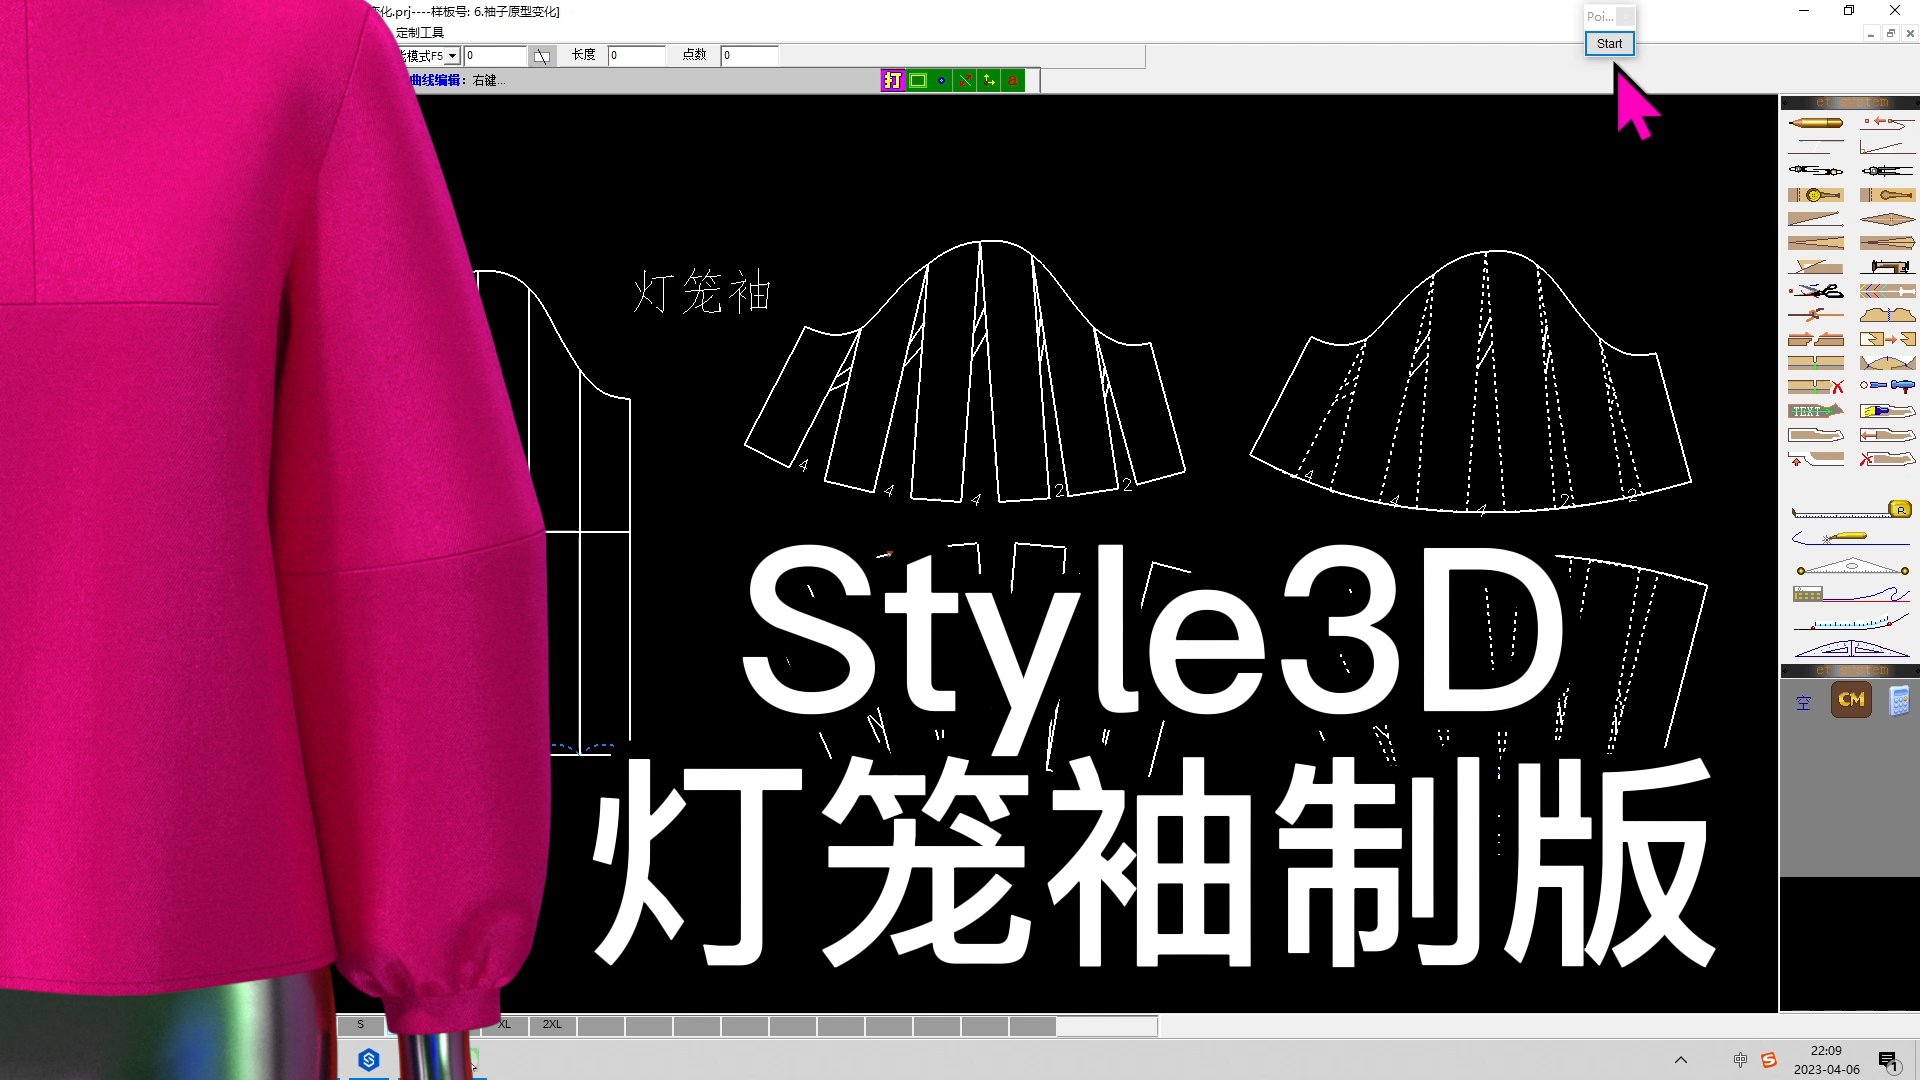The image size is (1920, 1080).
Task: Select the calculator curve length tool
Action: [x=1851, y=594]
